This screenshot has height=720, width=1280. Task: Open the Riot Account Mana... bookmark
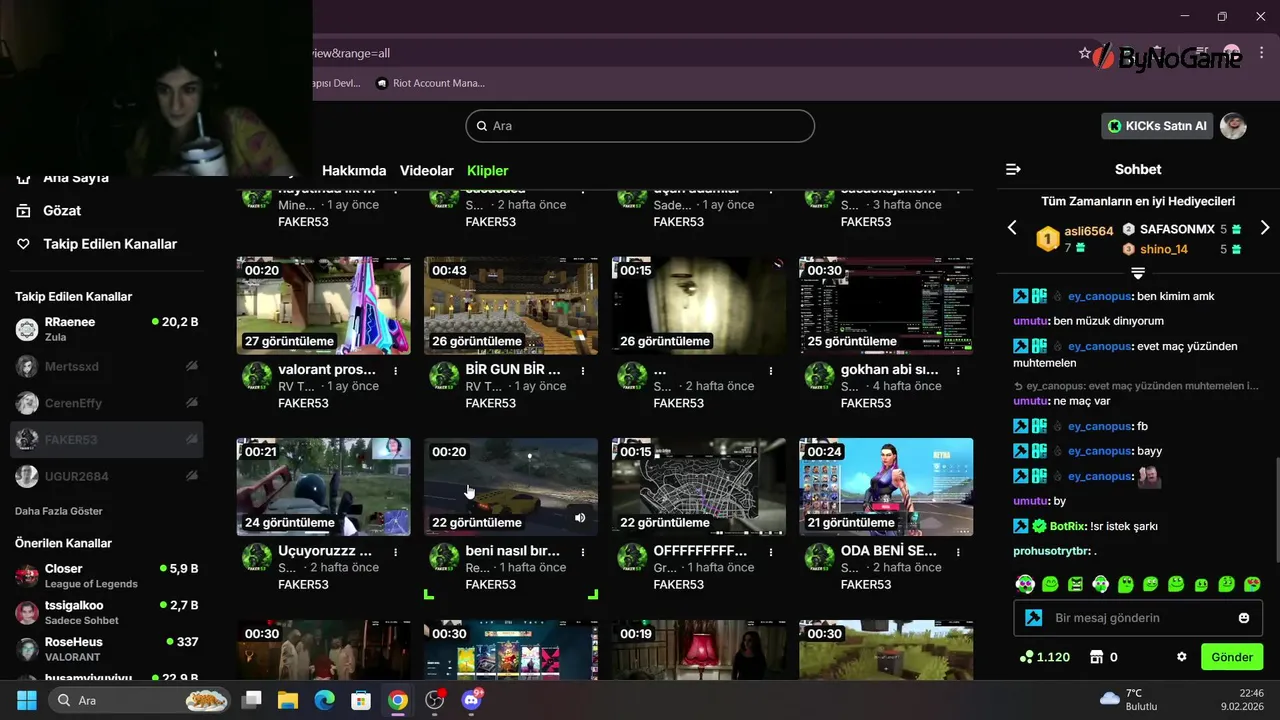click(430, 83)
